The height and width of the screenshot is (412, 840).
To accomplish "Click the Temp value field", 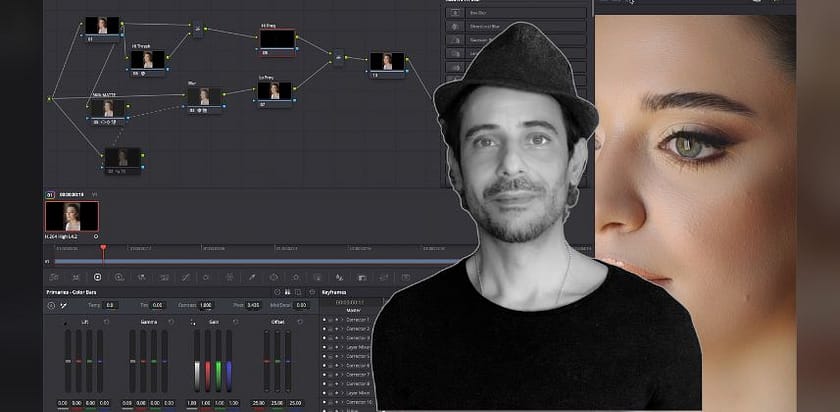I will click(110, 305).
